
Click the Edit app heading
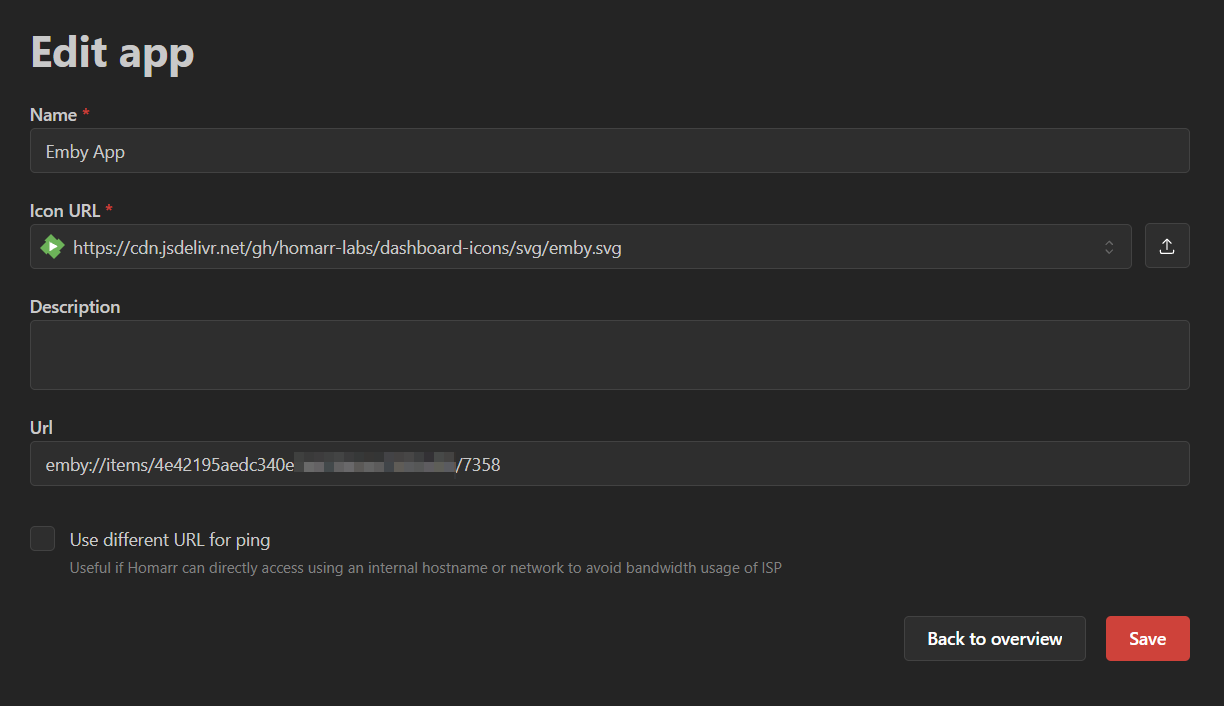[x=112, y=52]
